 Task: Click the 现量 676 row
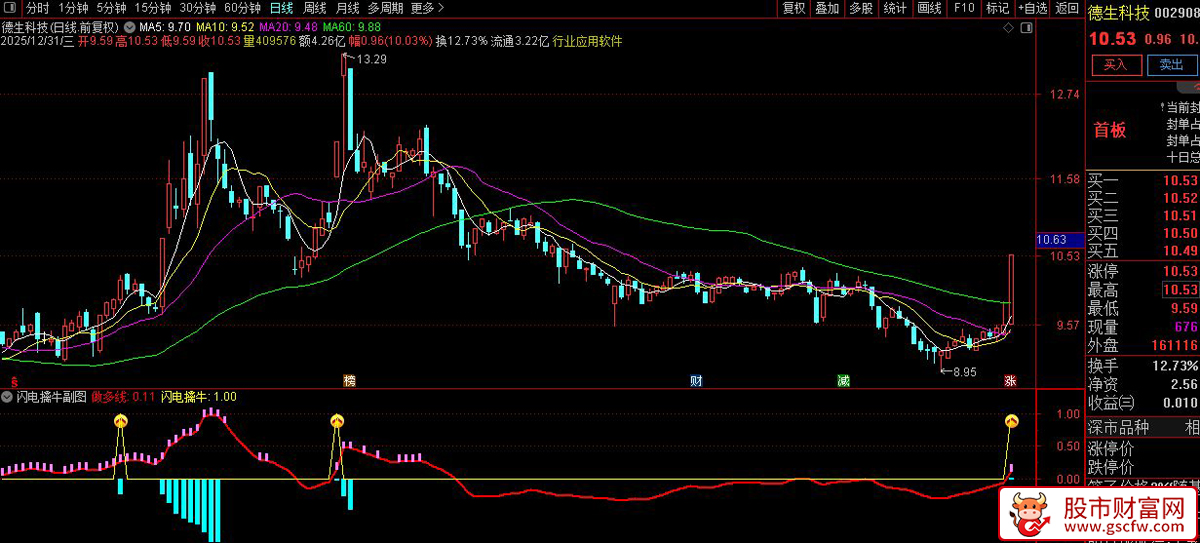(1143, 327)
